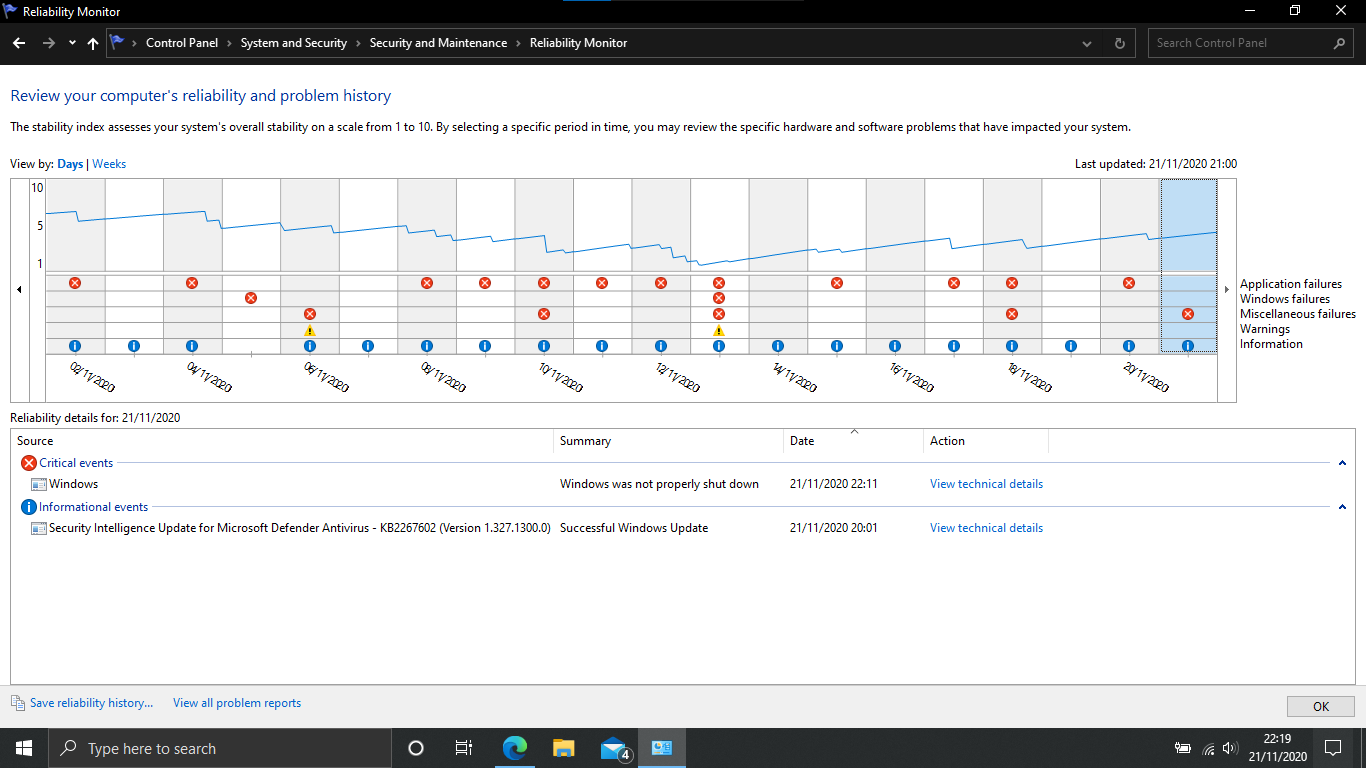Click the 'Windows was not properly shut down' summary
This screenshot has width=1366, height=768.
pos(659,484)
